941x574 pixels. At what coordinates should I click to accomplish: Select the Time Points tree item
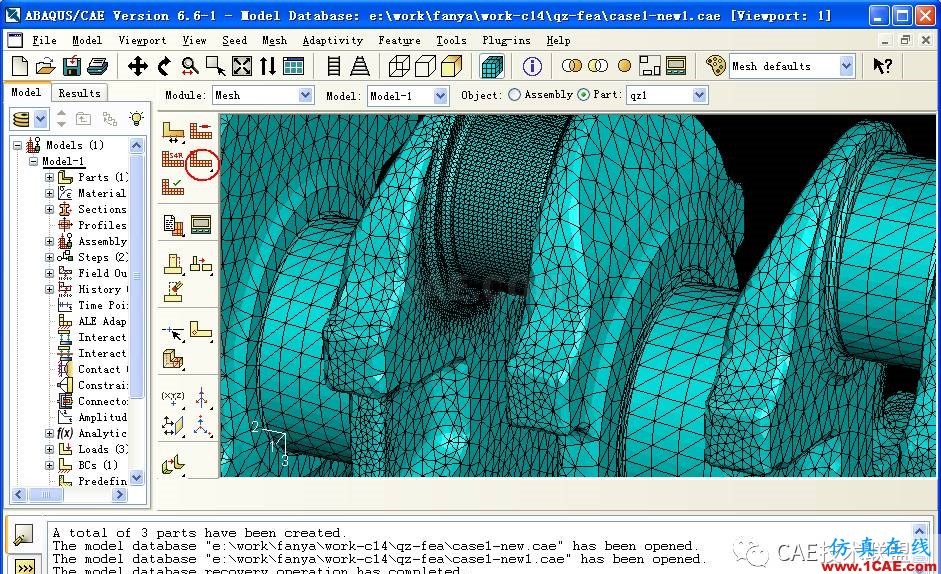[102, 305]
